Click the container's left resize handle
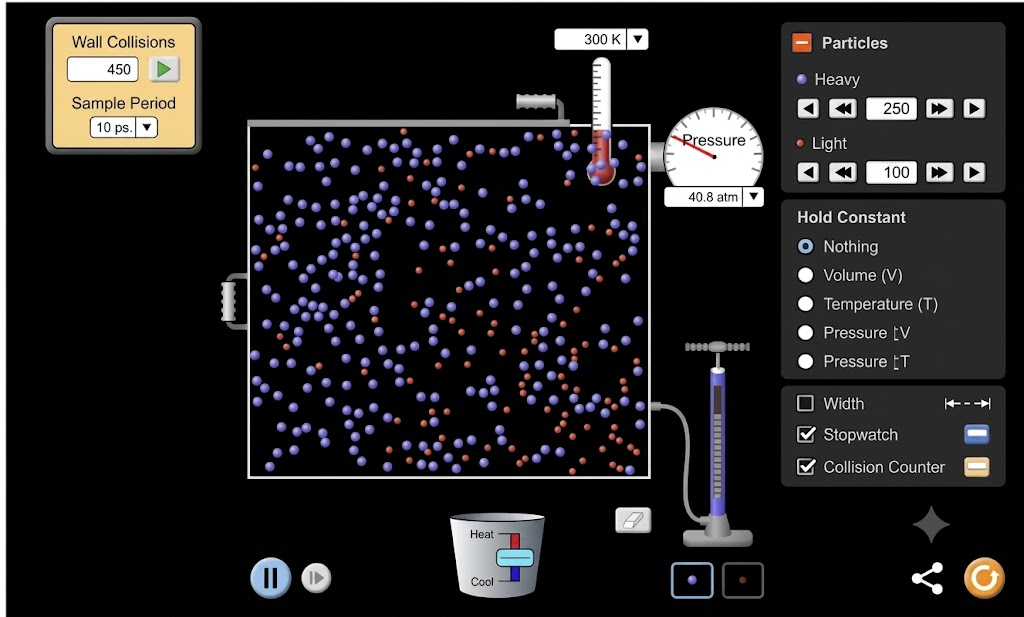The width and height of the screenshot is (1024, 617). [x=231, y=301]
